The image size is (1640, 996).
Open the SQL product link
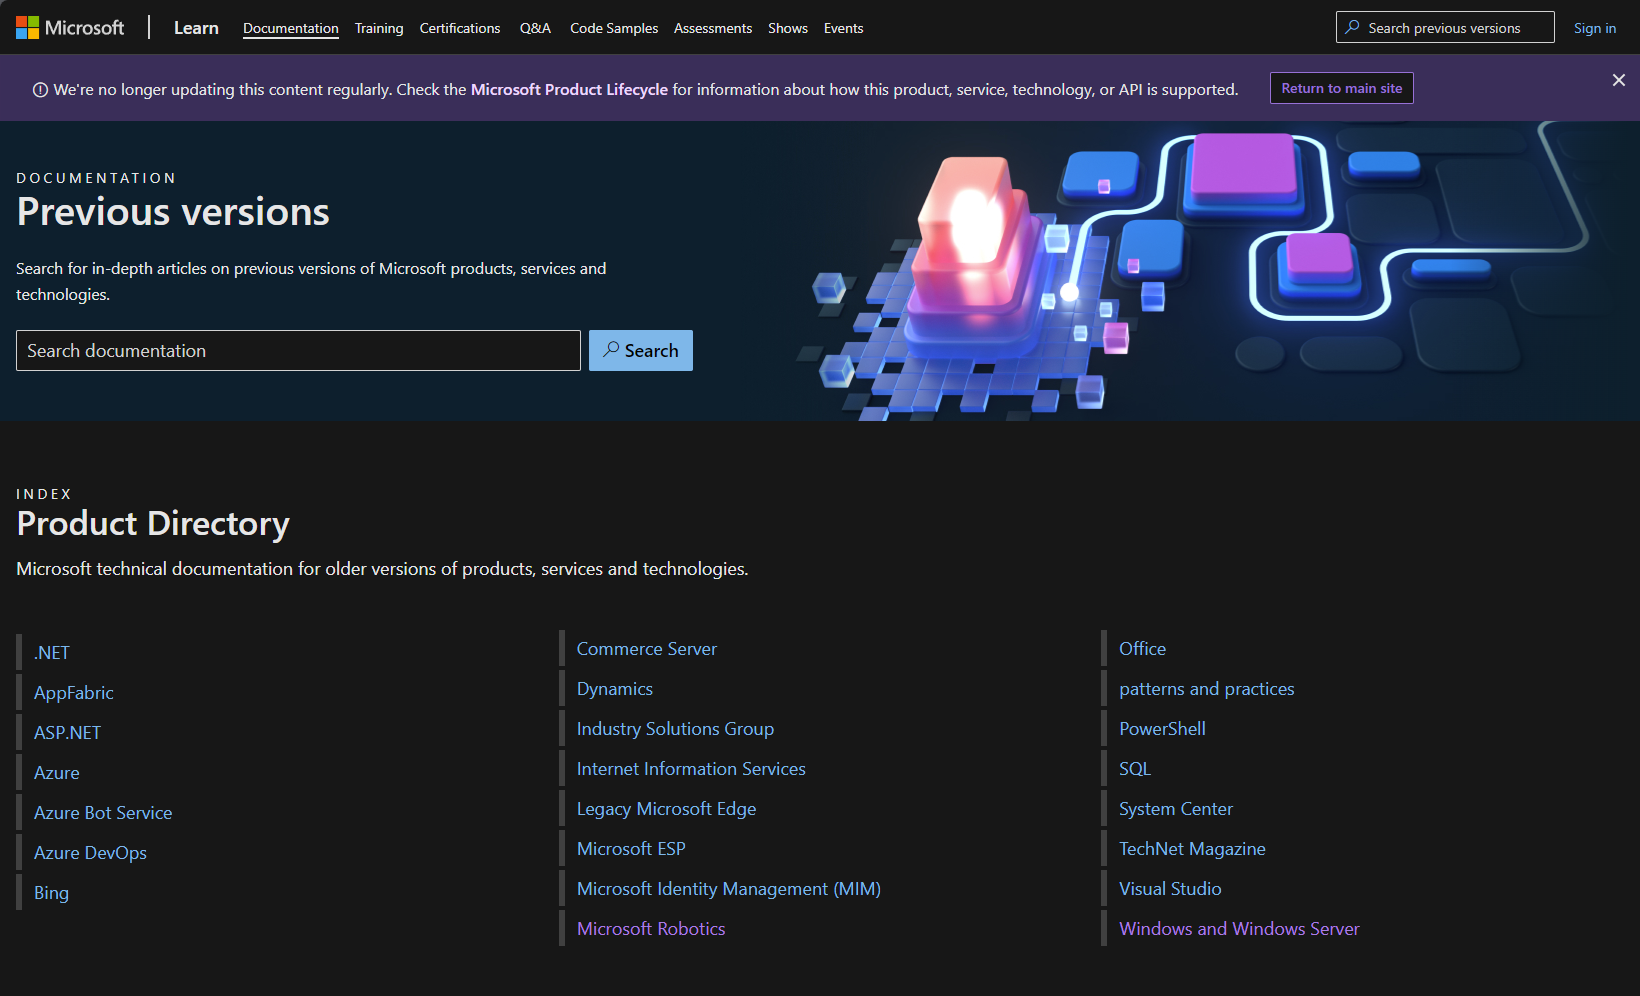[x=1135, y=769]
